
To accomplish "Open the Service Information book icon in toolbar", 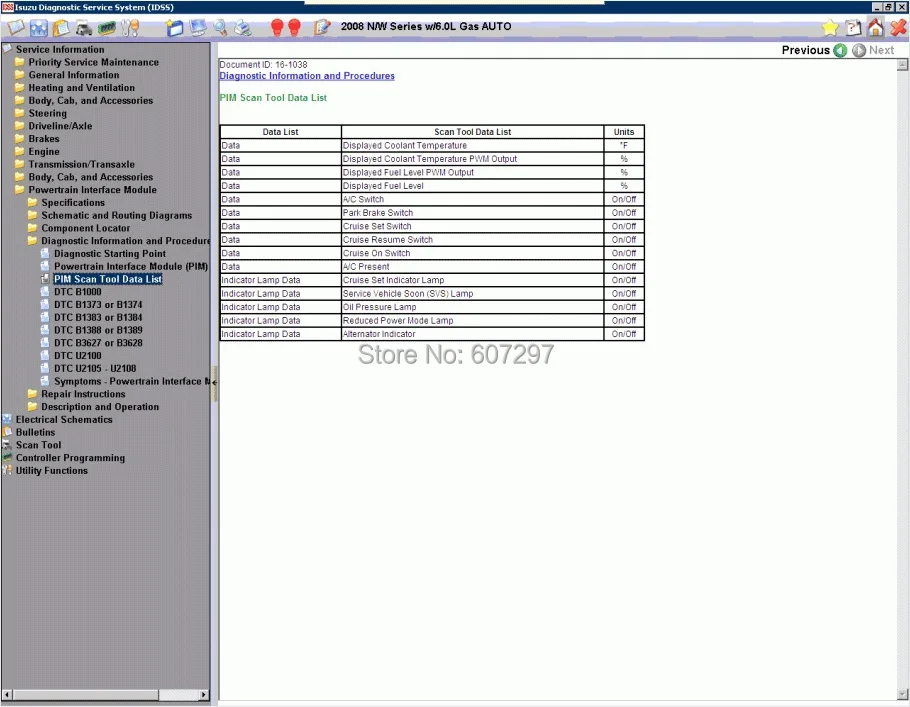I will pyautogui.click(x=15, y=27).
